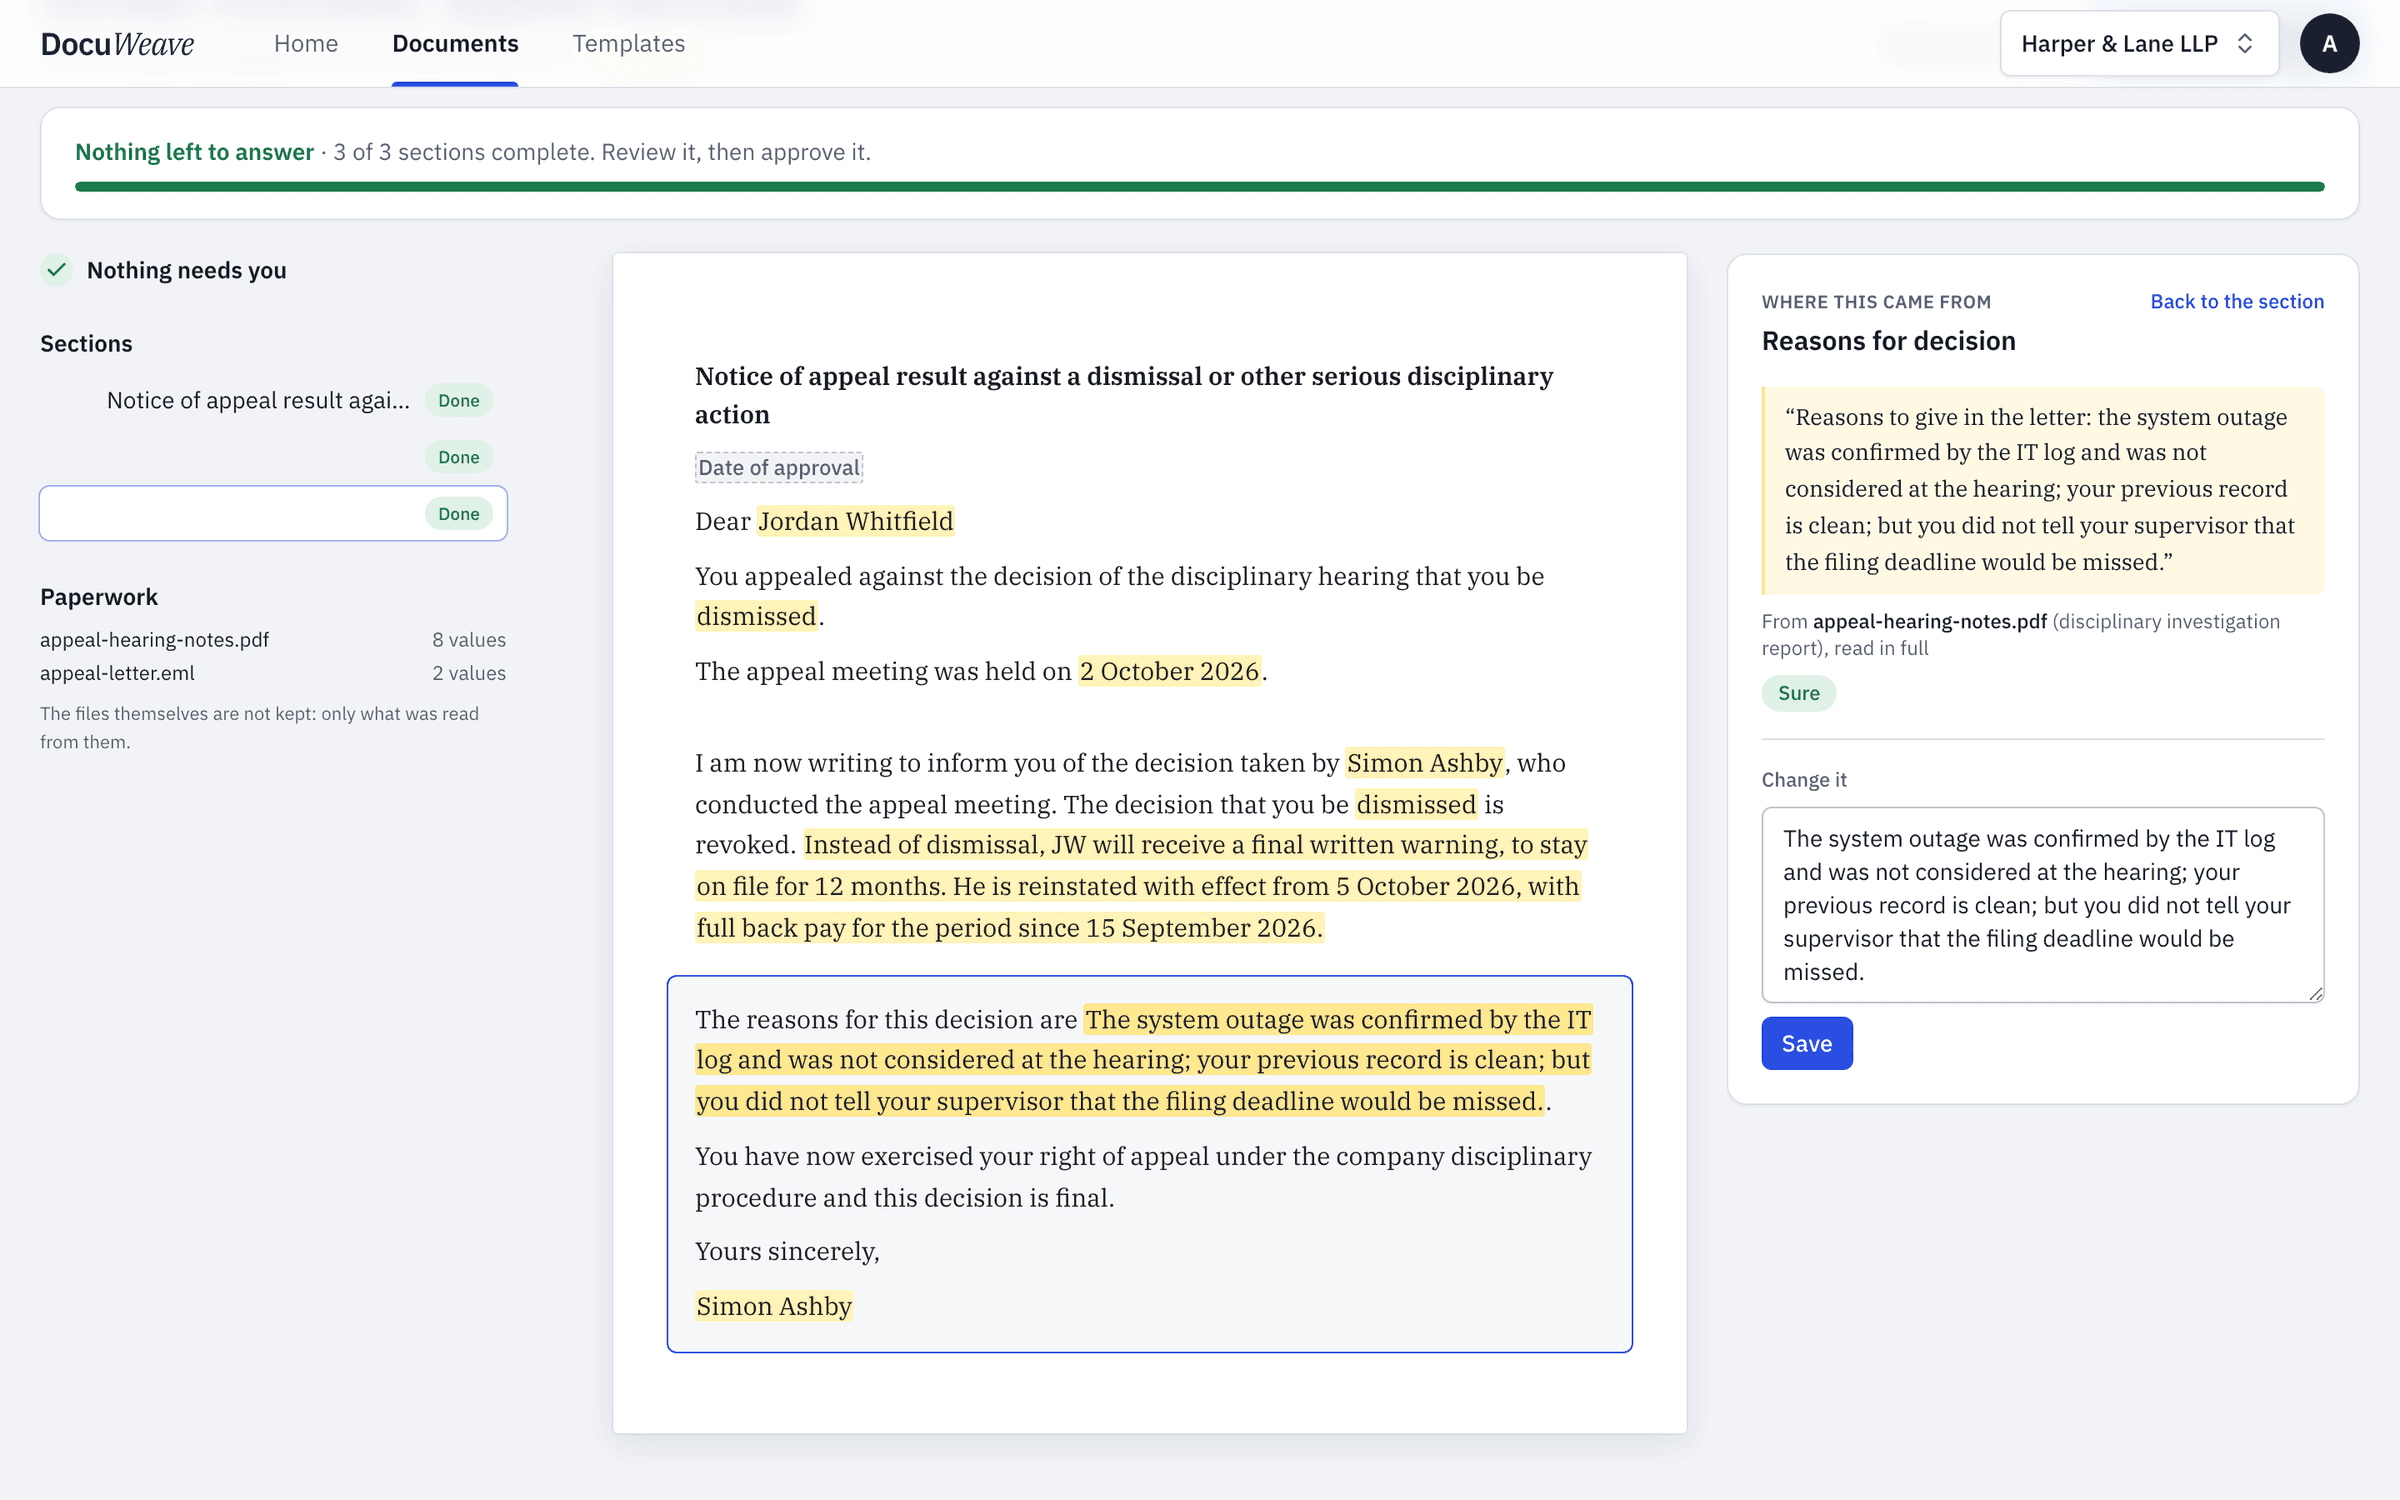Click the highlighted final written warning passage
Screen dimensions: 2400x1500
click(1141, 886)
